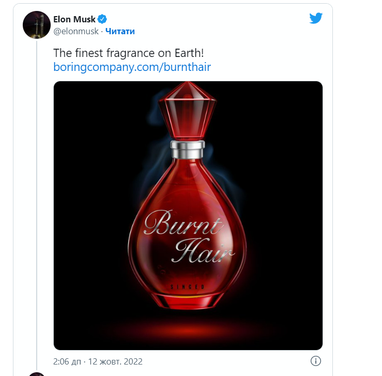Click the blue verified badge next to Elon Musk
This screenshot has height=376, width=382.
point(102,19)
